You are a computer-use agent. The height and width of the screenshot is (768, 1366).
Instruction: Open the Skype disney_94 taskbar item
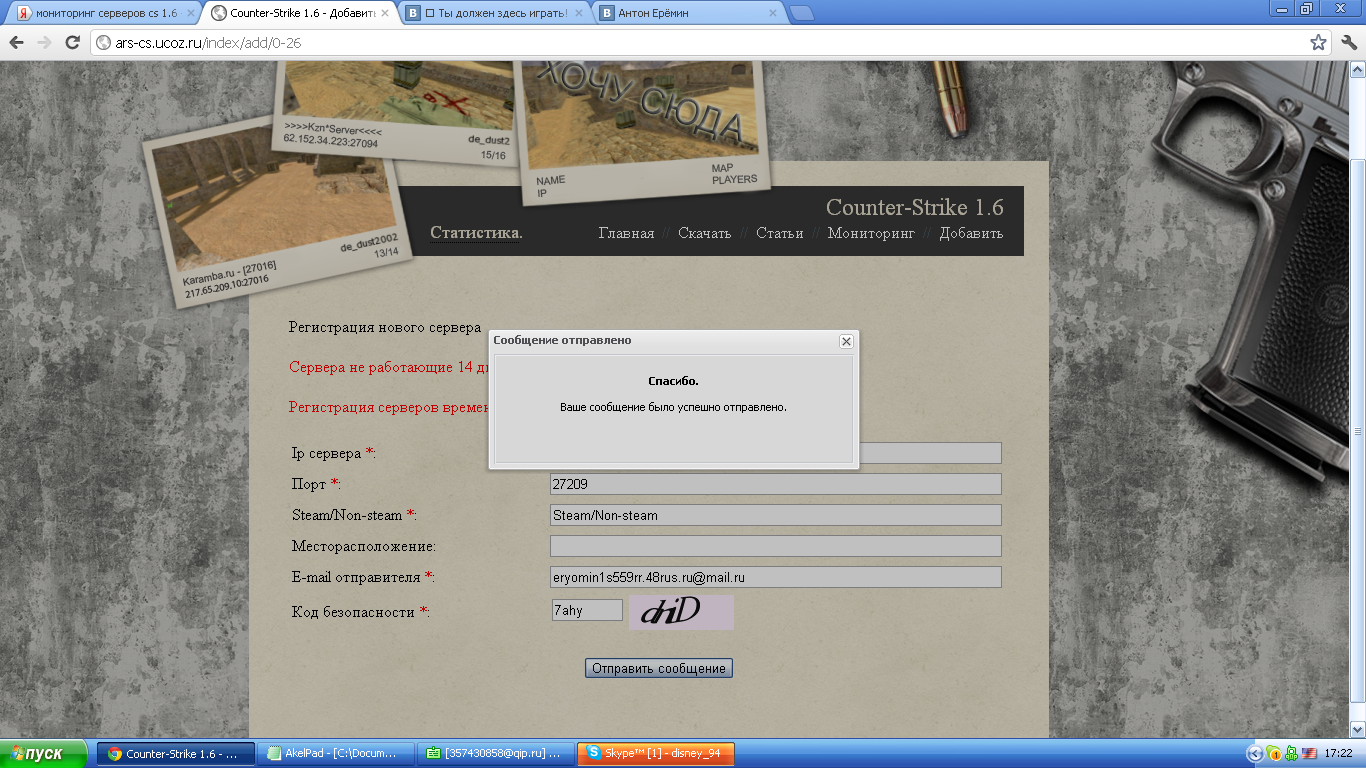(x=656, y=754)
